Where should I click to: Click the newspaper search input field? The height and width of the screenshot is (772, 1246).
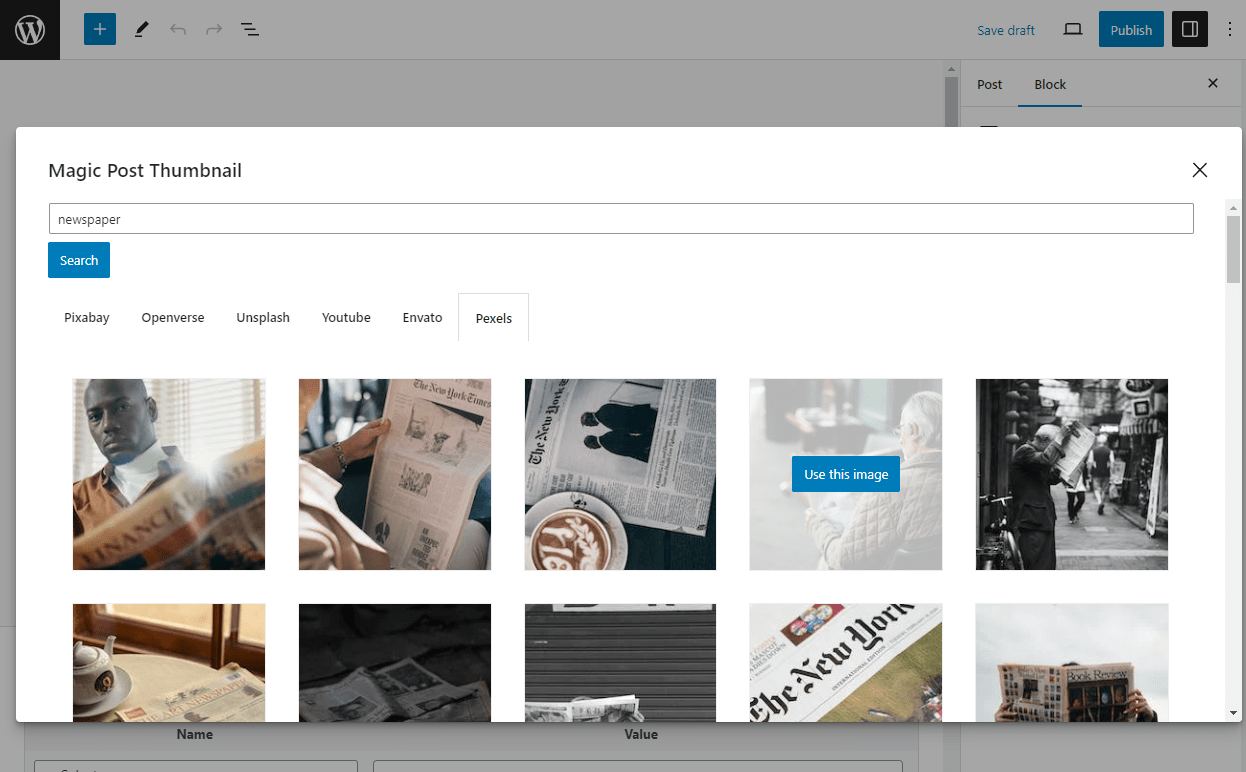click(620, 219)
